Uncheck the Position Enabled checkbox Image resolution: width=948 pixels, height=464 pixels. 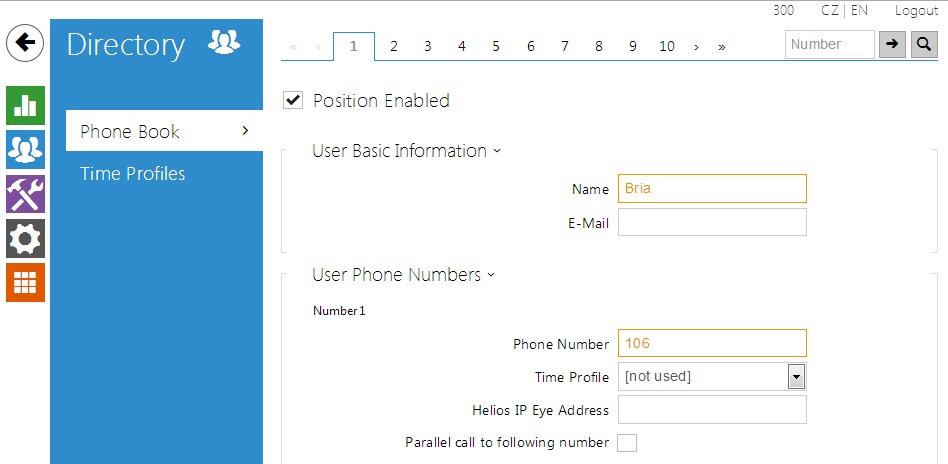coord(293,100)
